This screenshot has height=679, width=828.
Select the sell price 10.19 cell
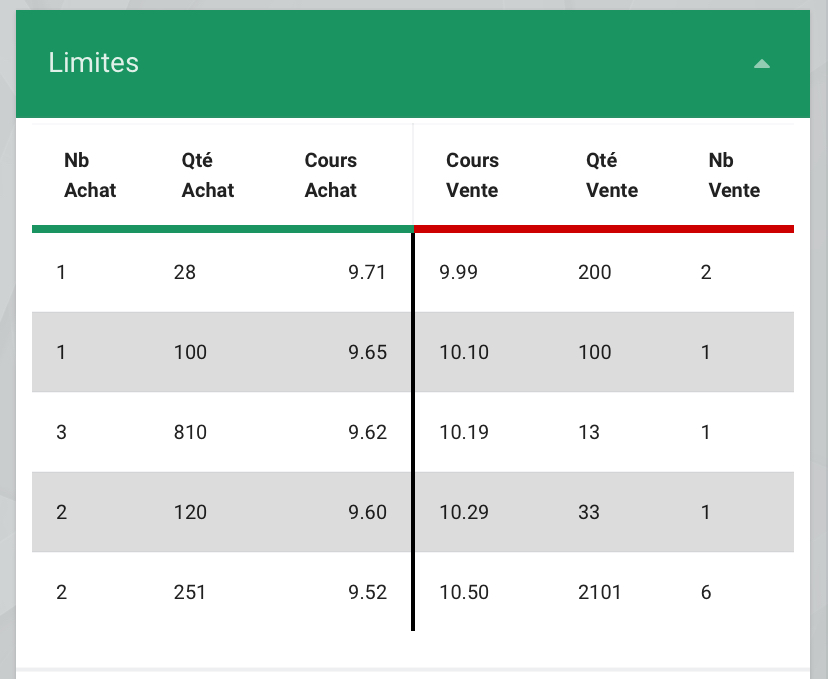463,432
